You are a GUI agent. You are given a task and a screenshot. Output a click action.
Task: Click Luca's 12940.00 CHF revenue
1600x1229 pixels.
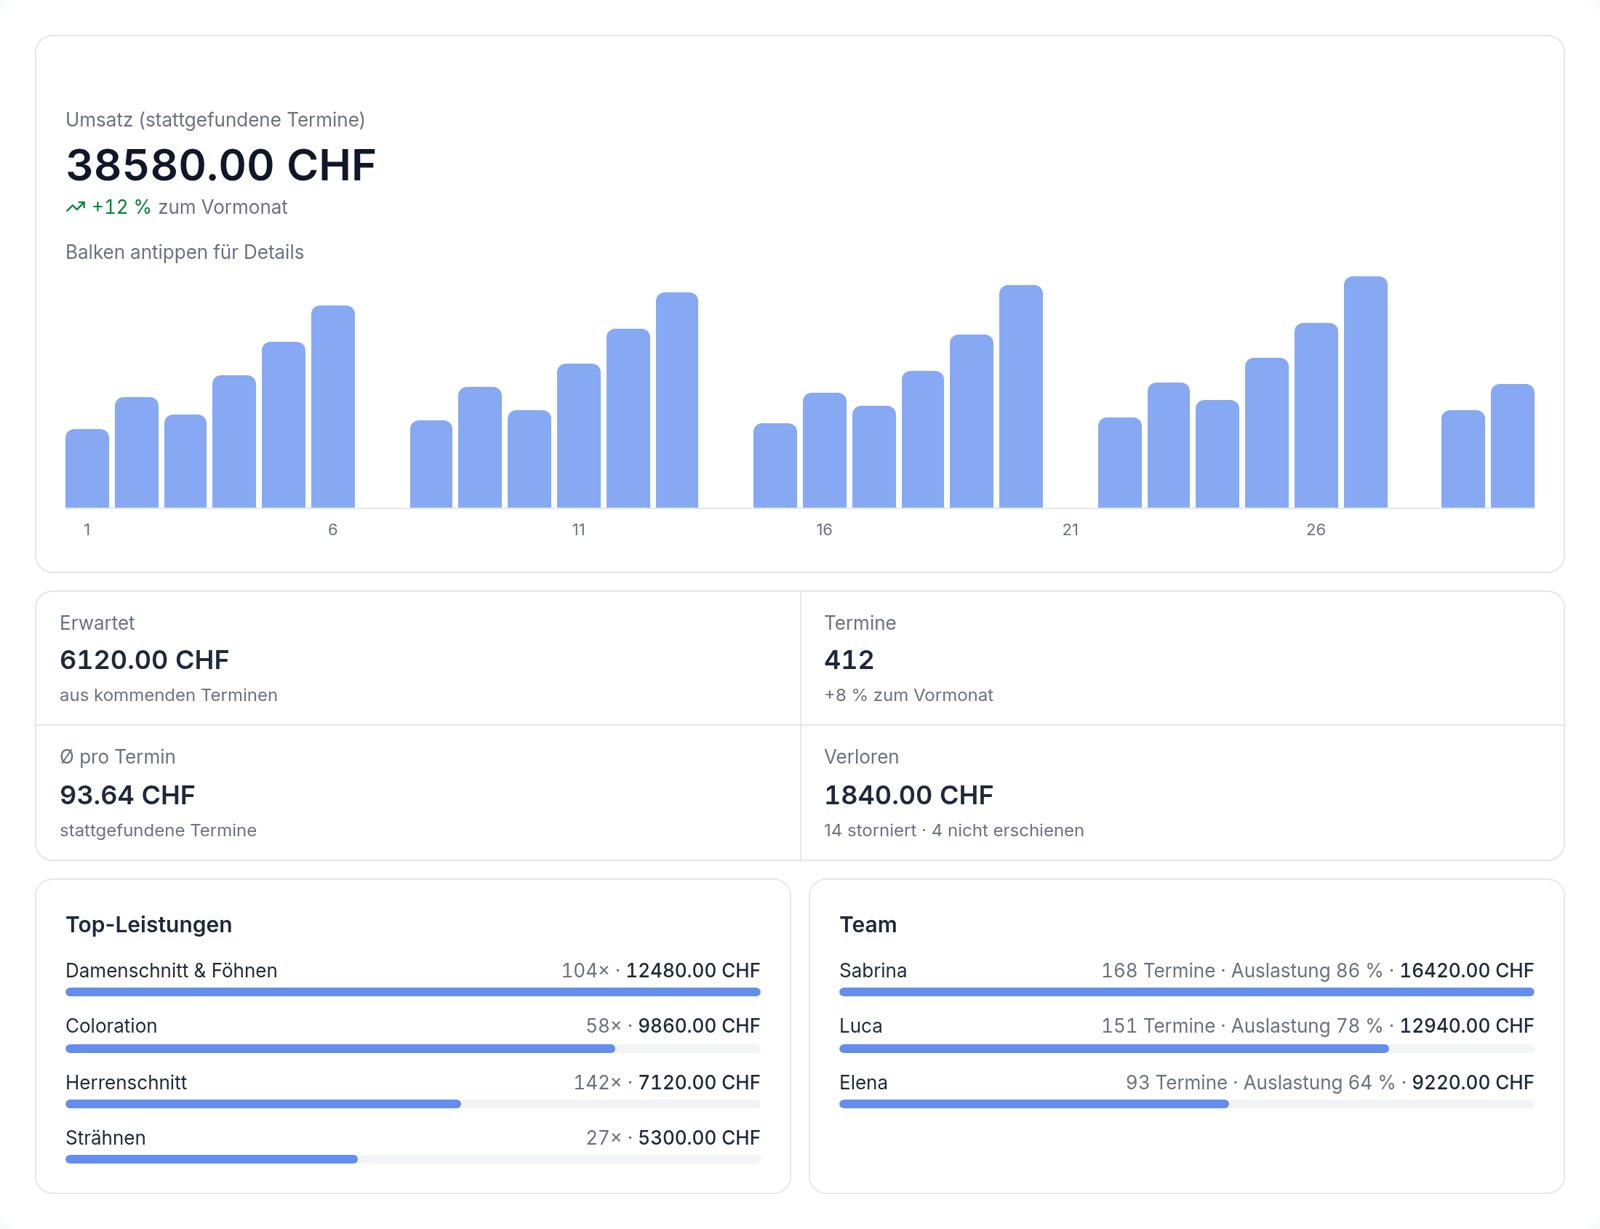pyautogui.click(x=1467, y=1026)
